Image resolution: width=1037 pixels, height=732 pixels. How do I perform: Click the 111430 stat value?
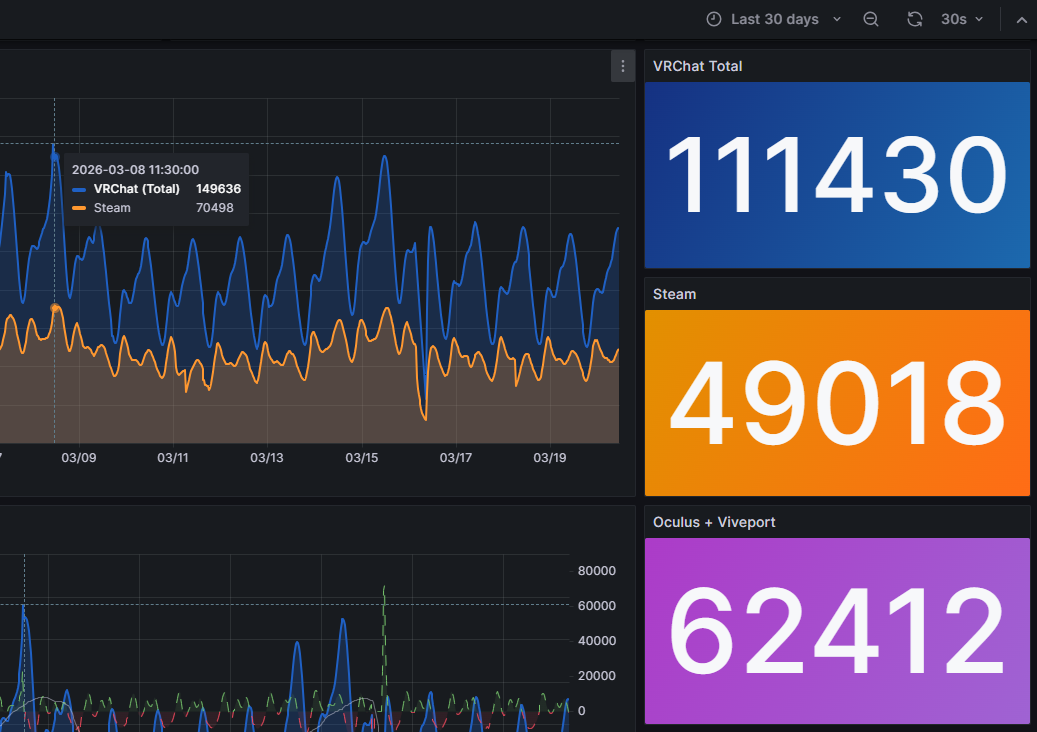836,175
